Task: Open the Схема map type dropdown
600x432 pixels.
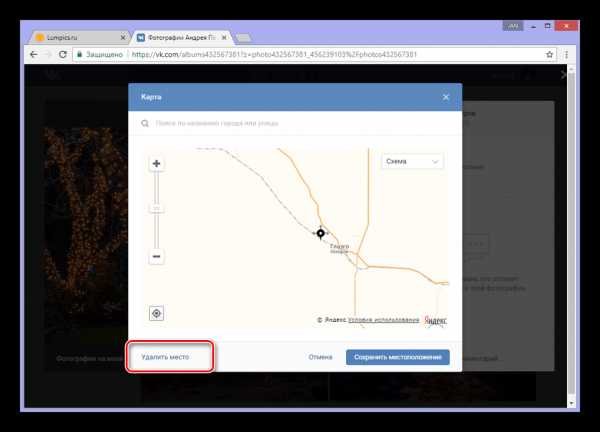Action: 412,161
